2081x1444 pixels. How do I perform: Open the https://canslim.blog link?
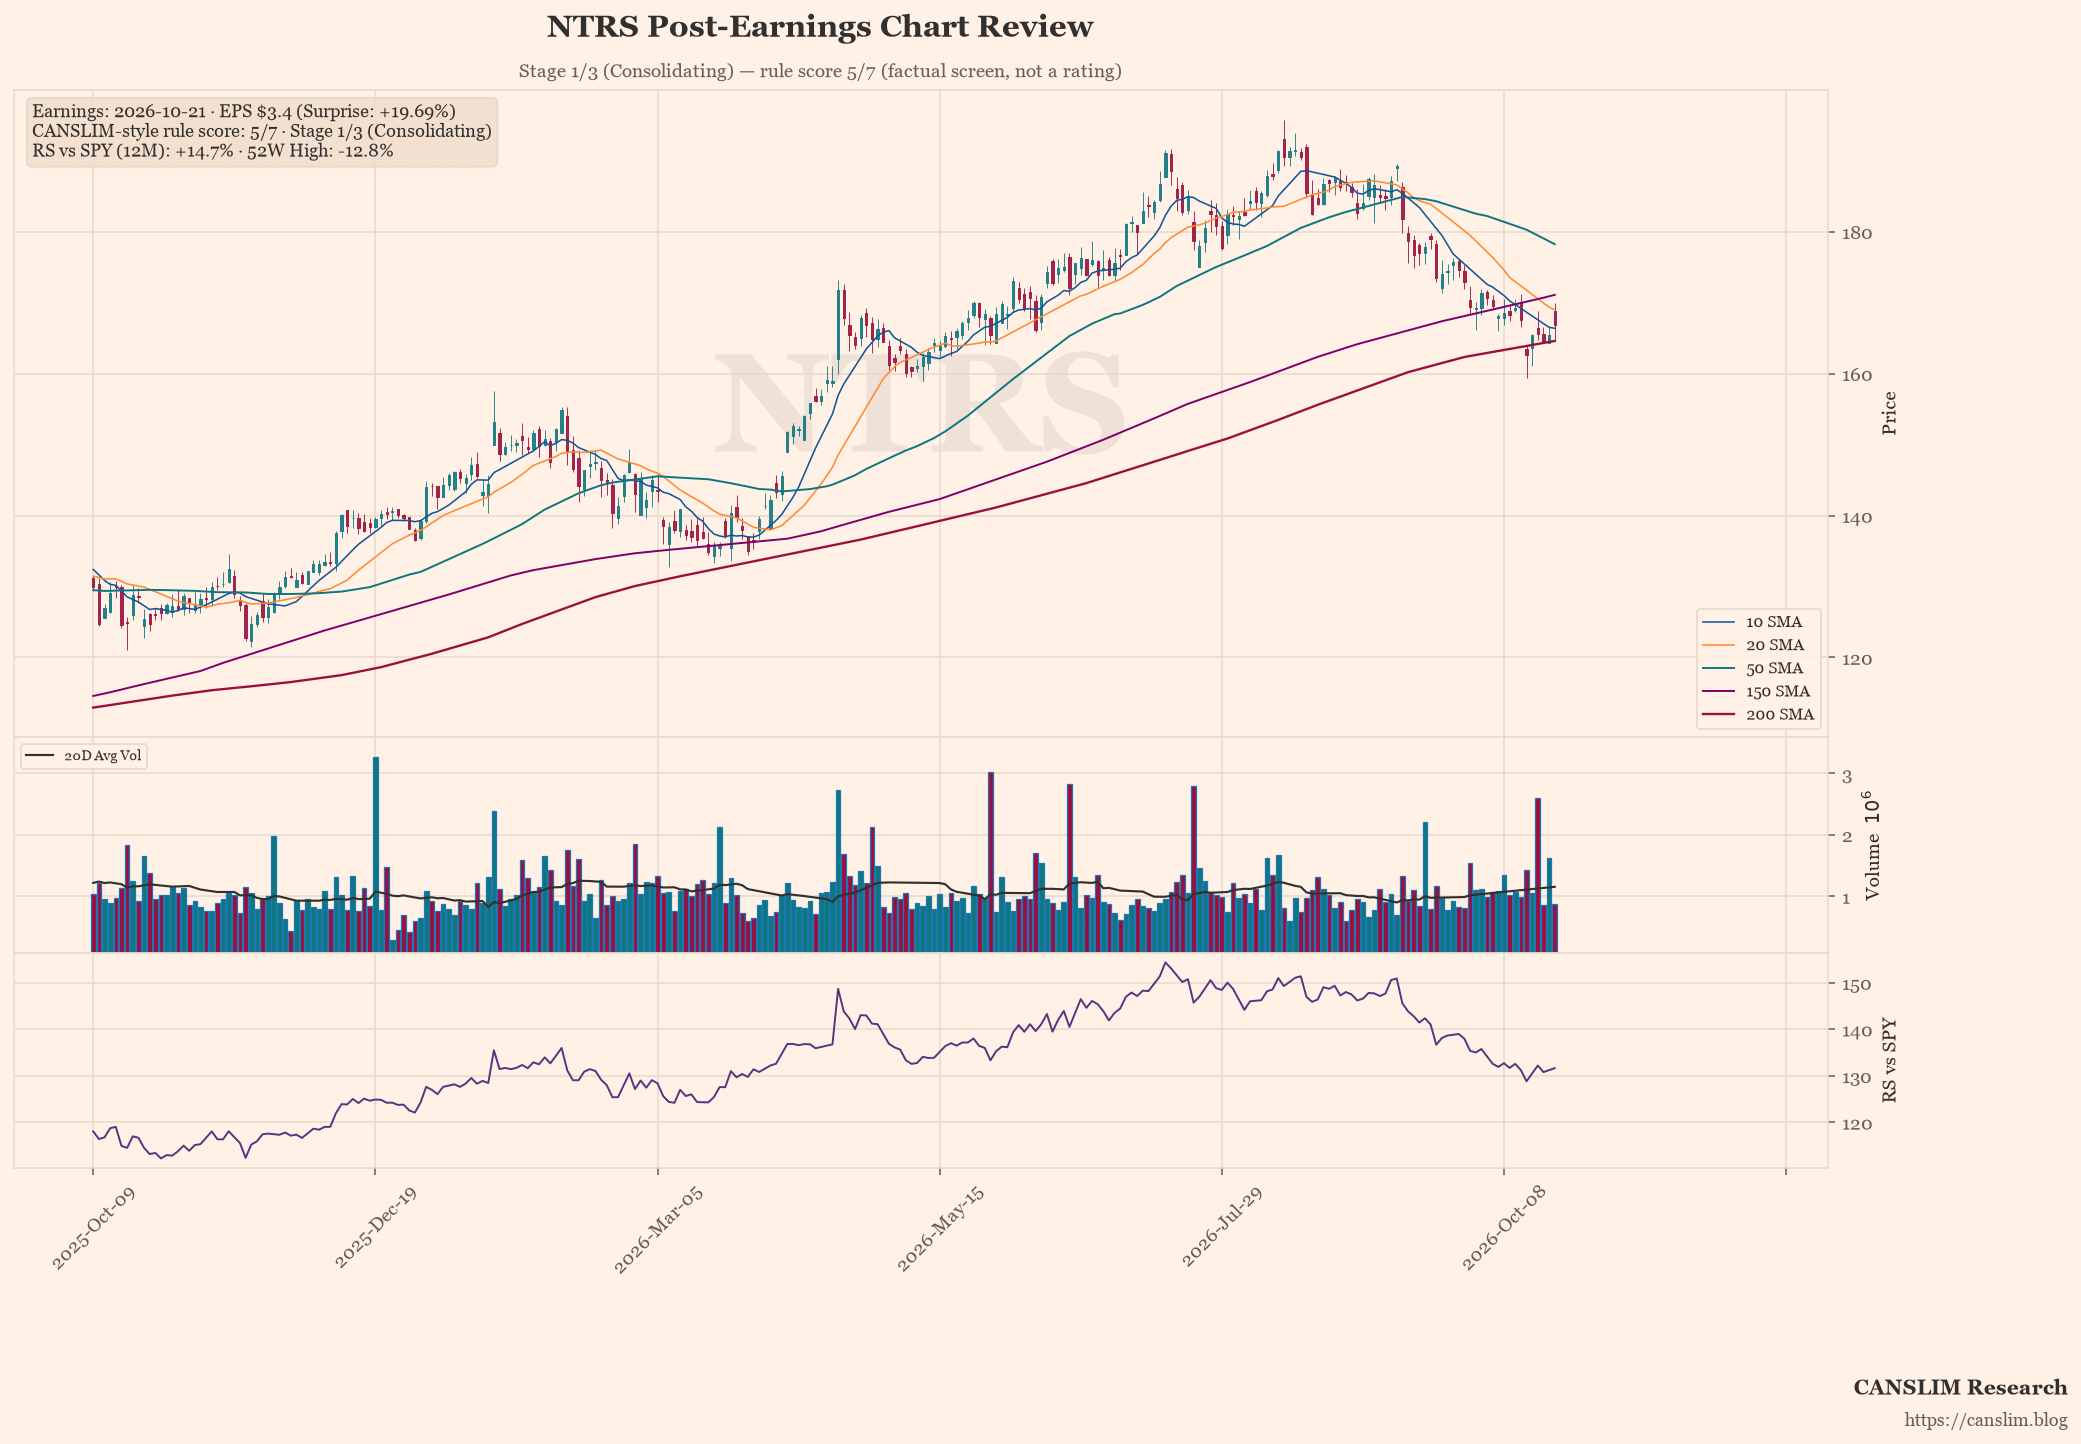click(1986, 1420)
